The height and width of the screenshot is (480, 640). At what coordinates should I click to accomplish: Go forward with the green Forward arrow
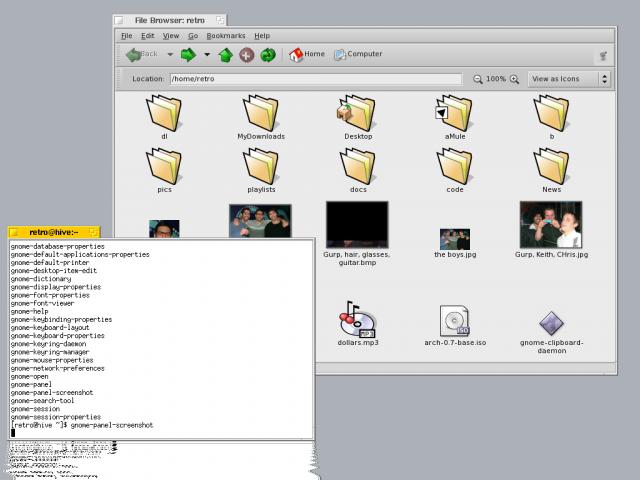188,54
